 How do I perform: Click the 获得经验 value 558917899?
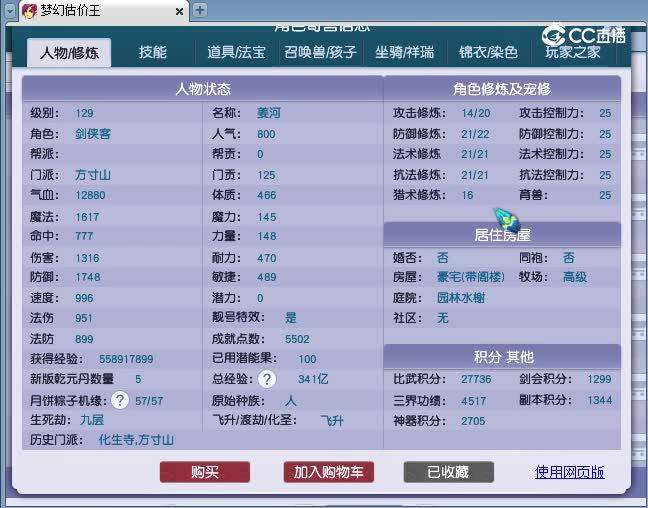click(126, 359)
